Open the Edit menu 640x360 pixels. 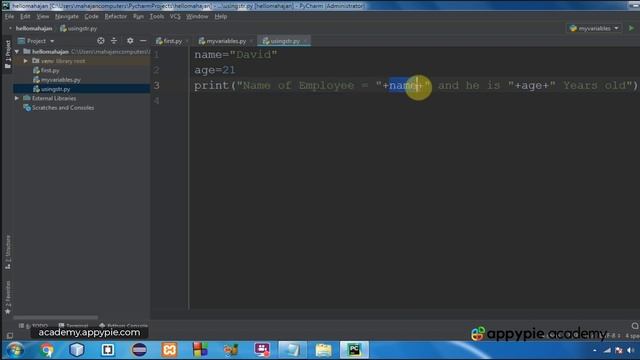click(x=25, y=16)
